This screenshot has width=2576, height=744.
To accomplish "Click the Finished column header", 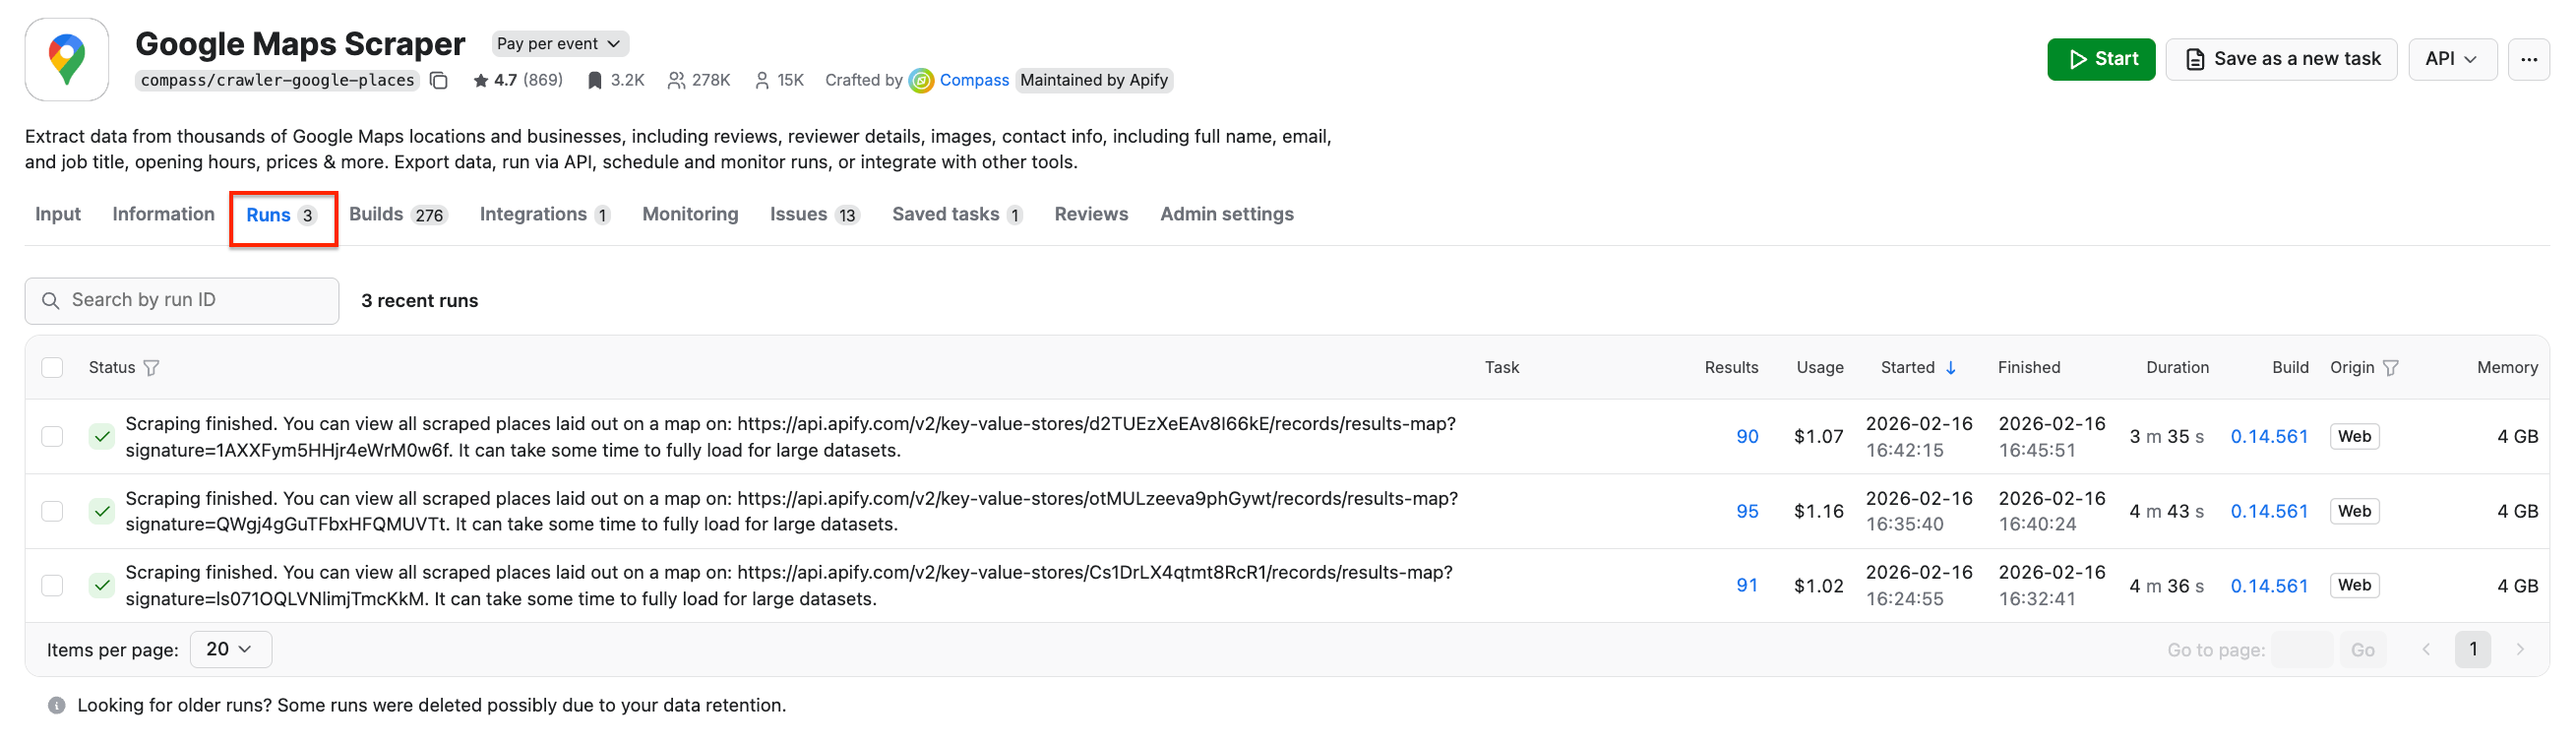I will 2028,368.
